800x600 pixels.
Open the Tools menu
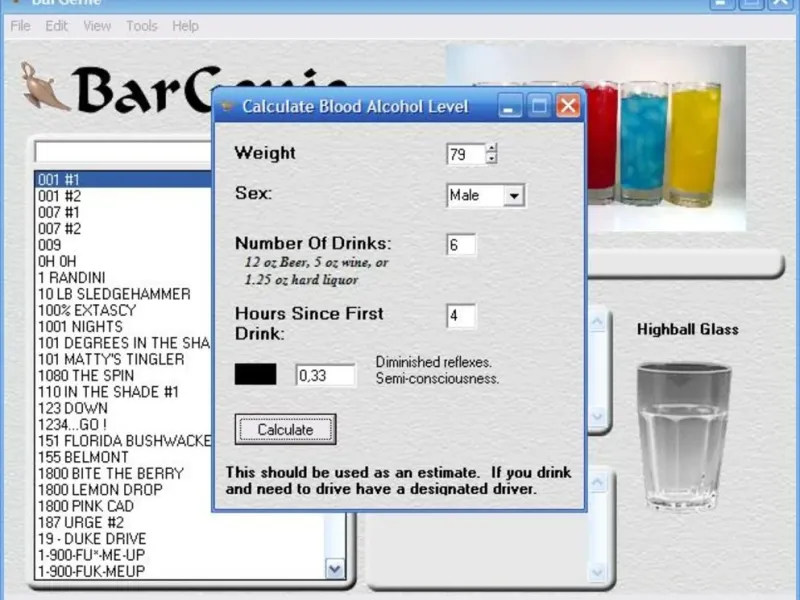142,26
